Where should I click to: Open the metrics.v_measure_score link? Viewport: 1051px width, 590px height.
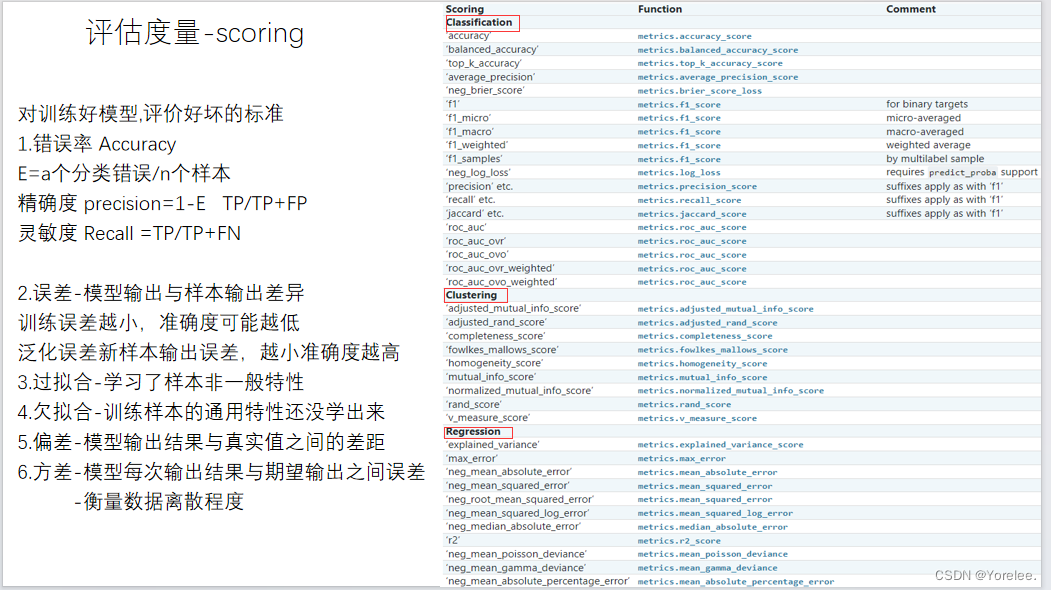click(x=697, y=418)
